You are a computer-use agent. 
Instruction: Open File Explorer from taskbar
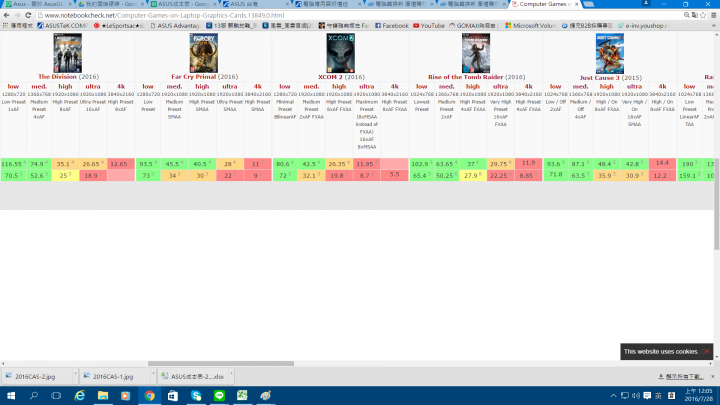pyautogui.click(x=103, y=395)
